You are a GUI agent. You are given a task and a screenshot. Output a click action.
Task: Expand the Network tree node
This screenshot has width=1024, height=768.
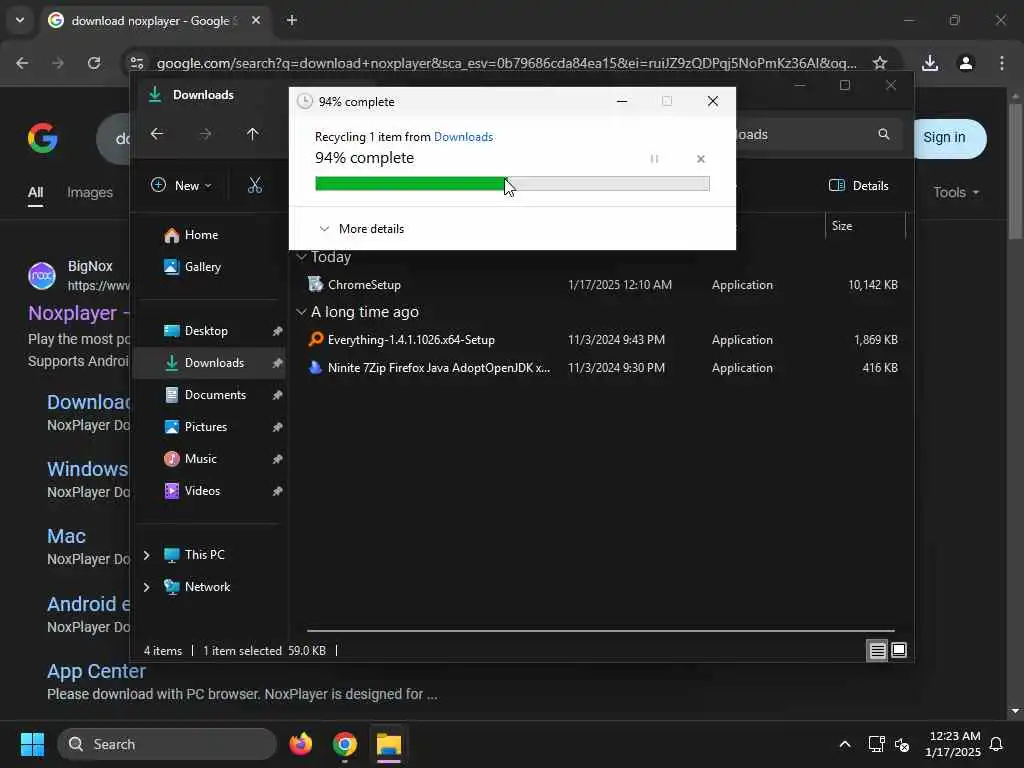146,587
